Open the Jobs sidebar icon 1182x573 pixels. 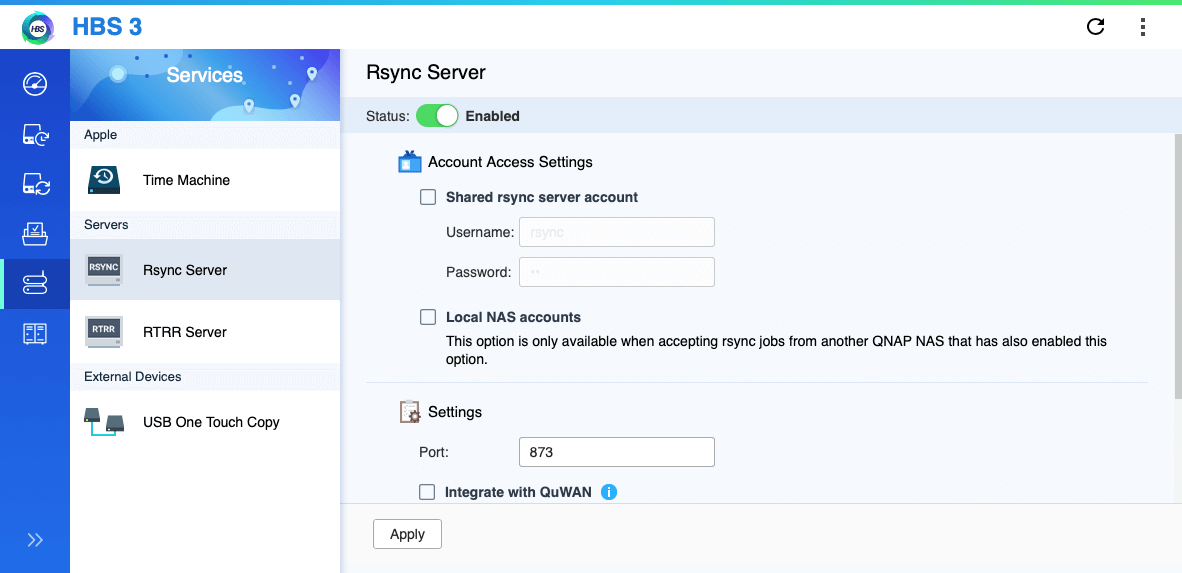click(x=35, y=234)
